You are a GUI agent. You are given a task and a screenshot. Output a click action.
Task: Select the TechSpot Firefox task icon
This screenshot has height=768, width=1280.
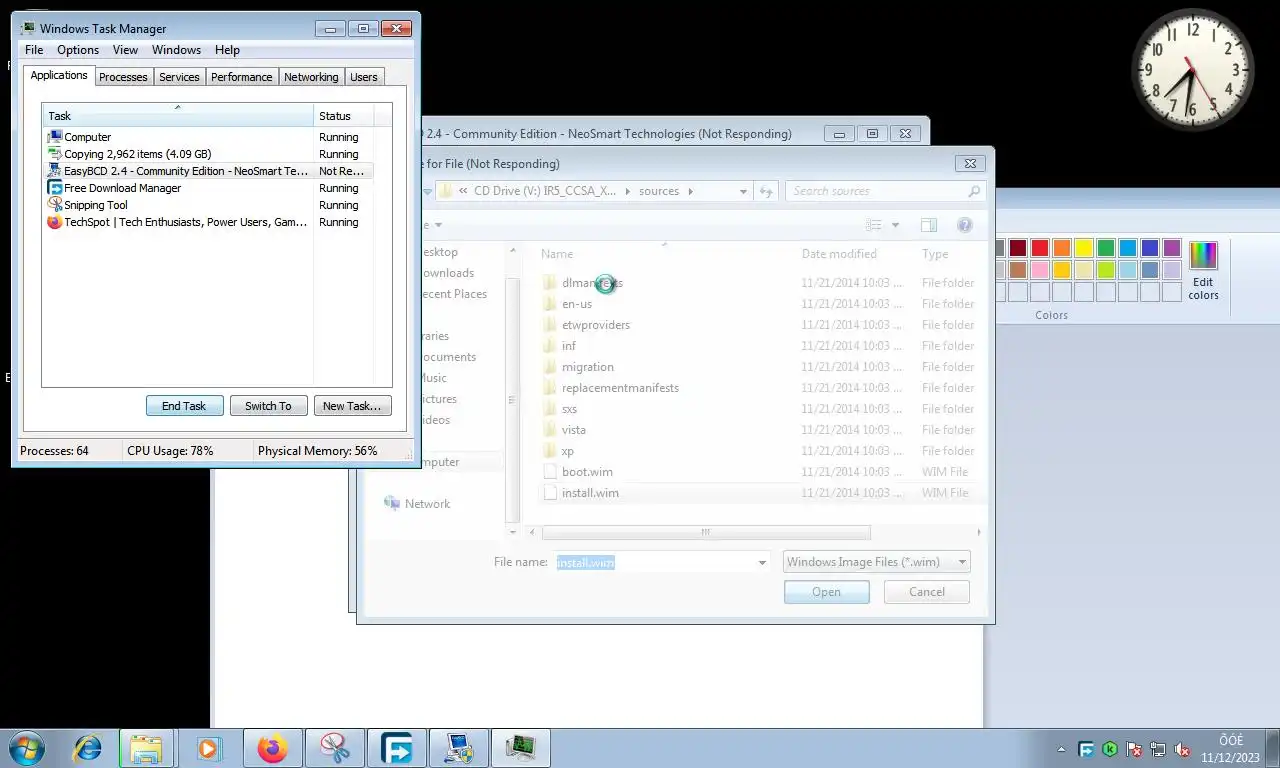55,222
